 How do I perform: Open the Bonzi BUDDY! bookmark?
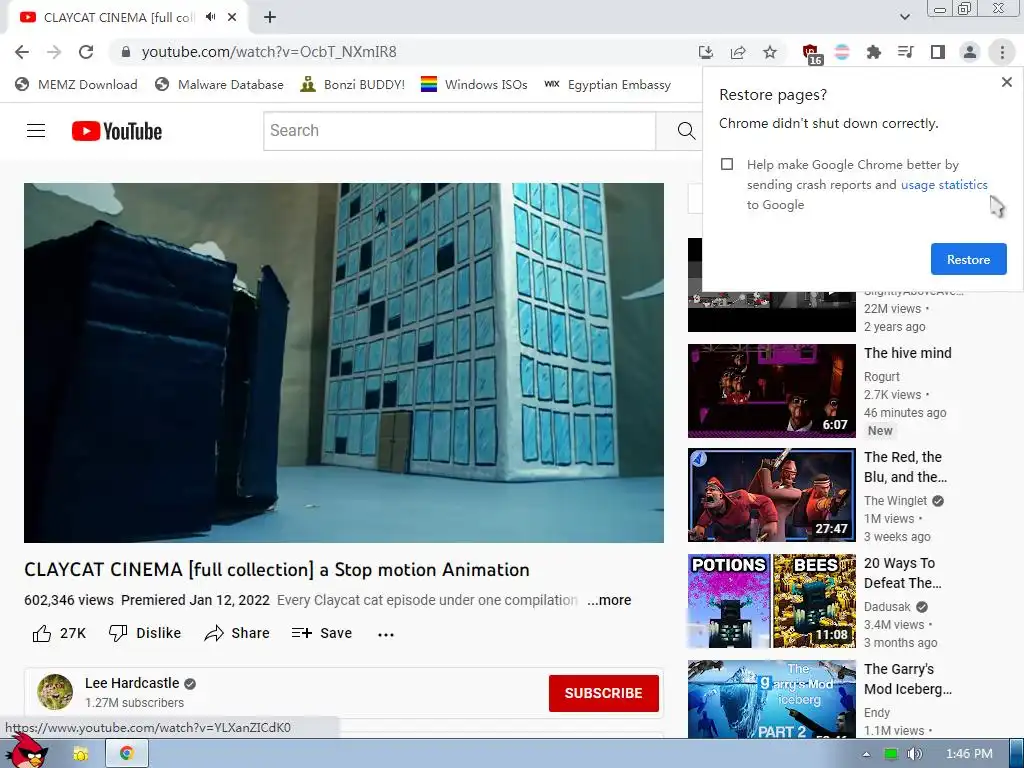click(353, 85)
